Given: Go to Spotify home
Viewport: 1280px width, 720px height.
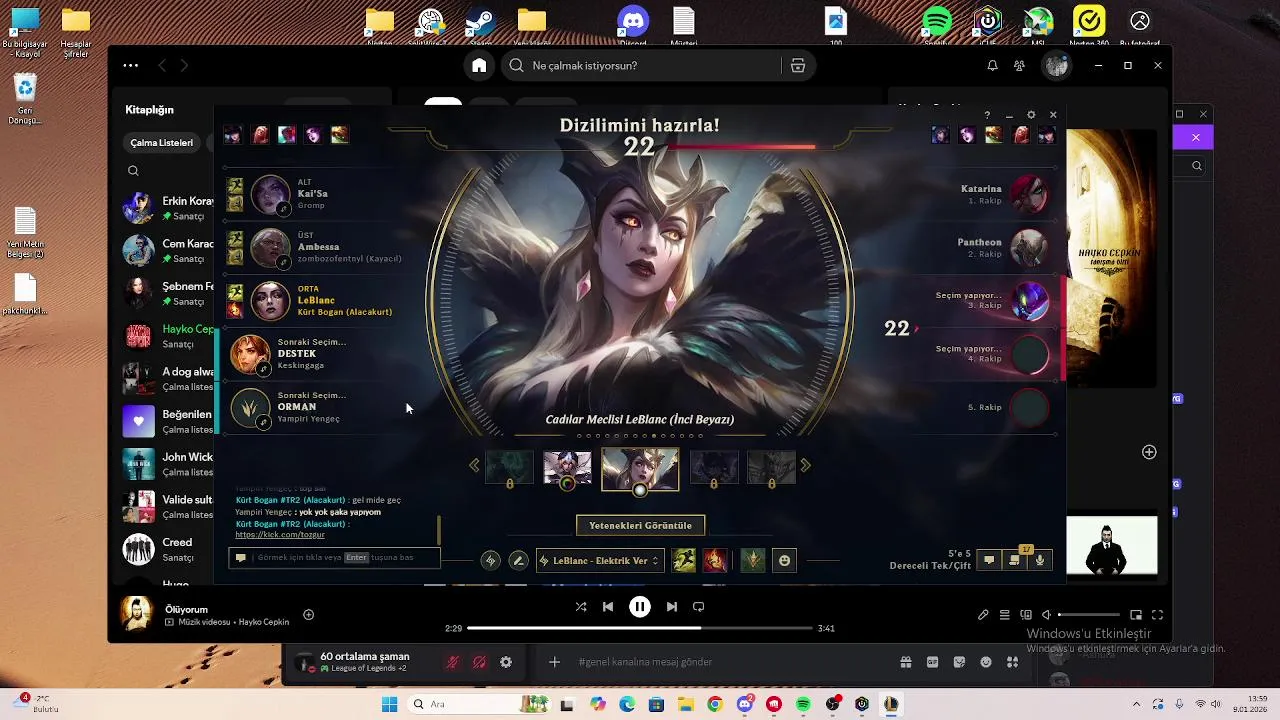Looking at the screenshot, I should [x=479, y=65].
